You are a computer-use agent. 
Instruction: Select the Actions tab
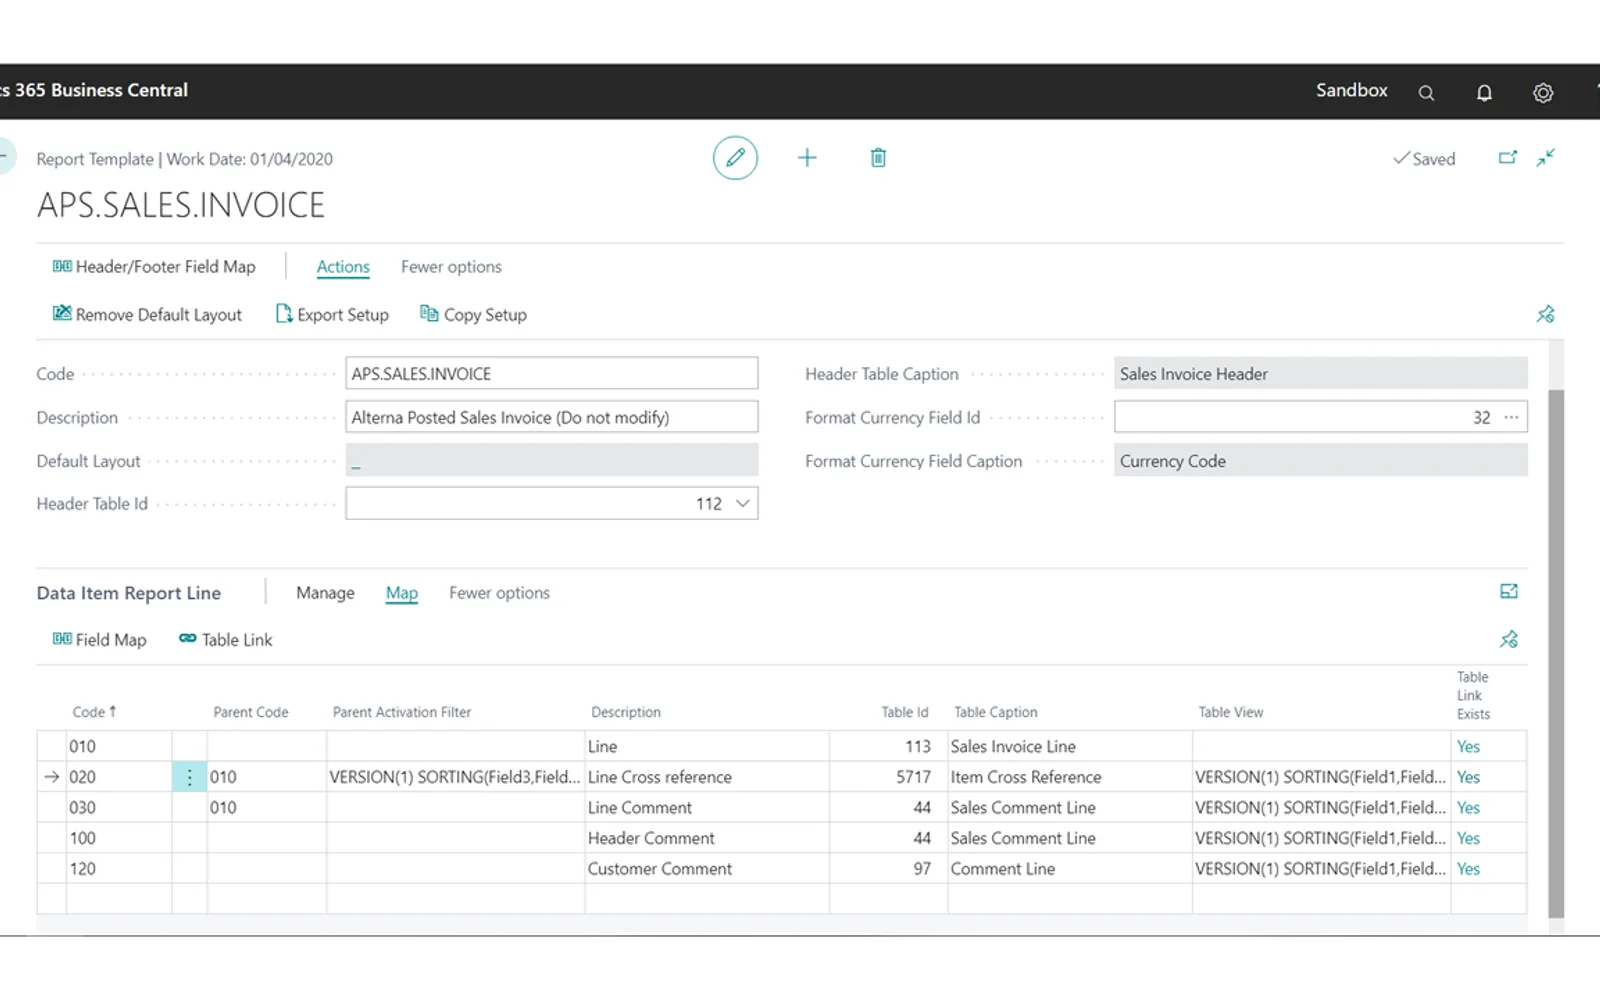[343, 267]
